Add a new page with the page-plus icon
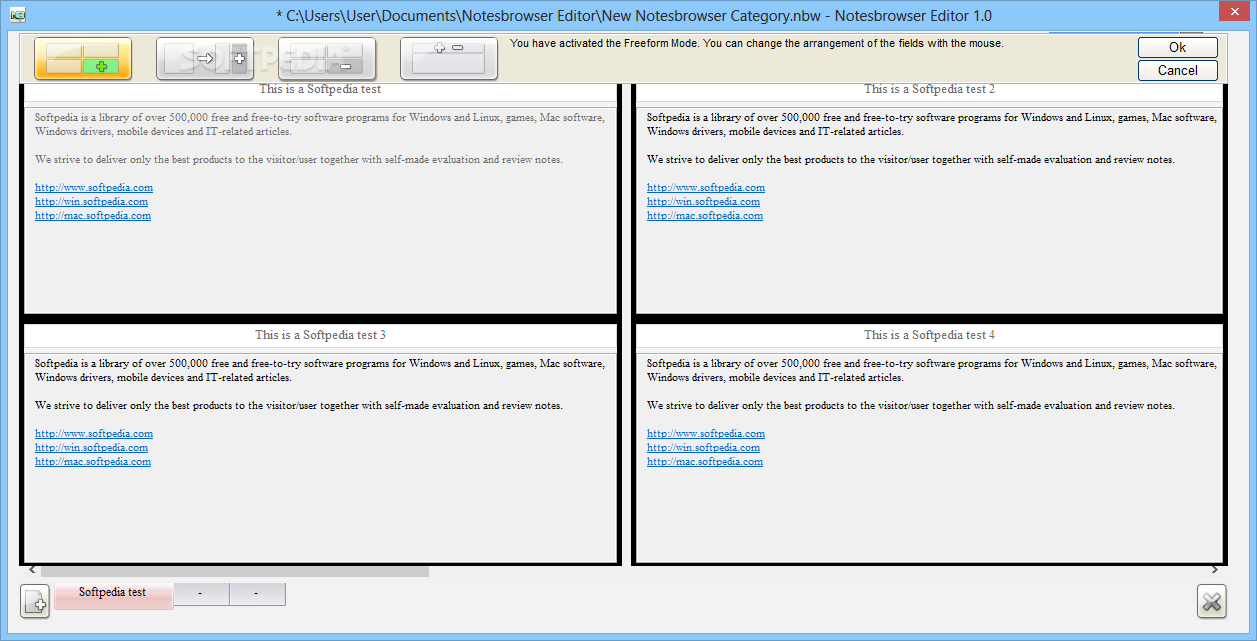Viewport: 1257px width, 641px height. [35, 601]
